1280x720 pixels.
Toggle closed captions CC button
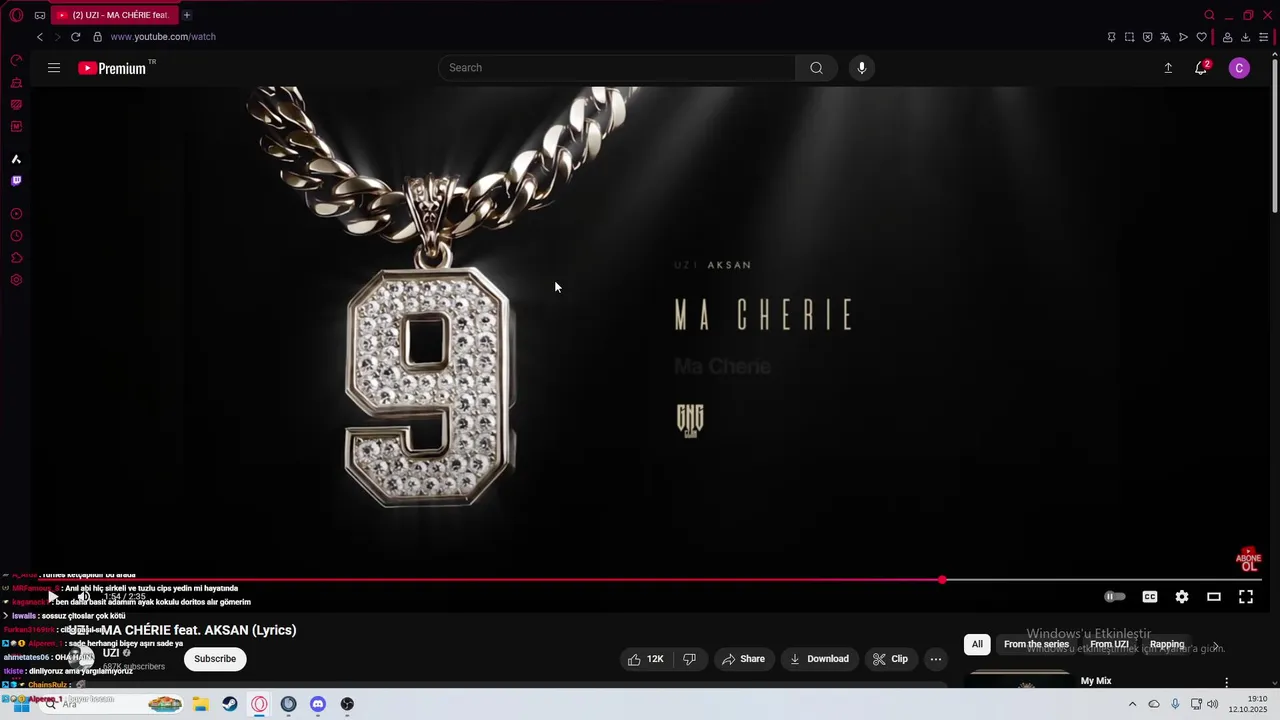coord(1150,597)
